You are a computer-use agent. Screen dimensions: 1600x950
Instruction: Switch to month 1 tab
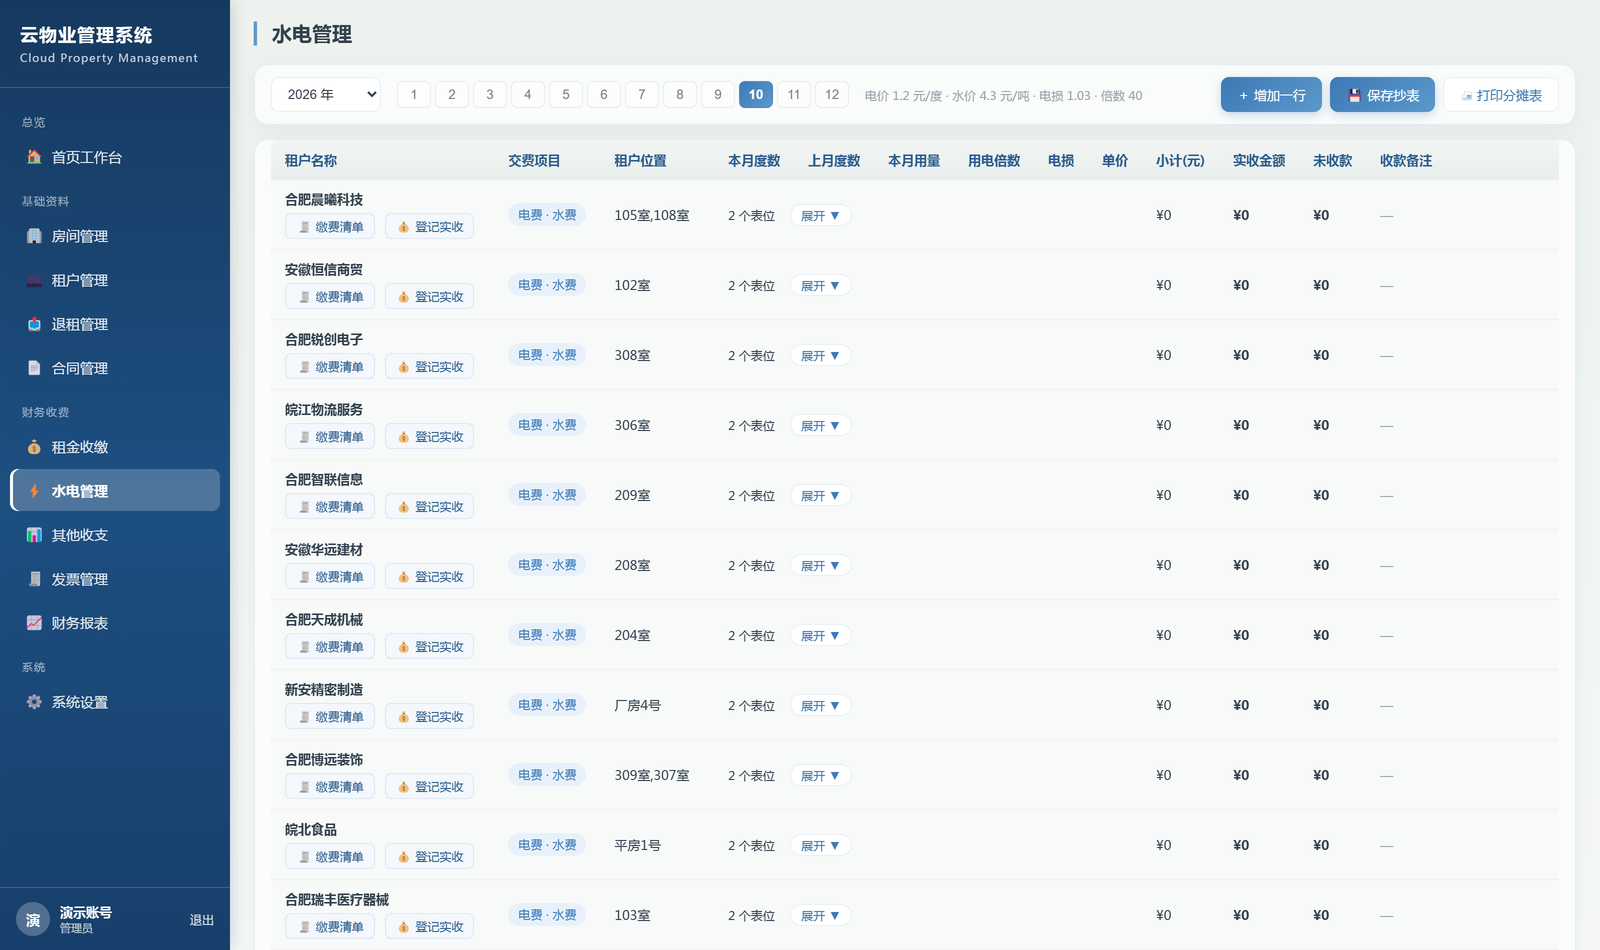(414, 95)
